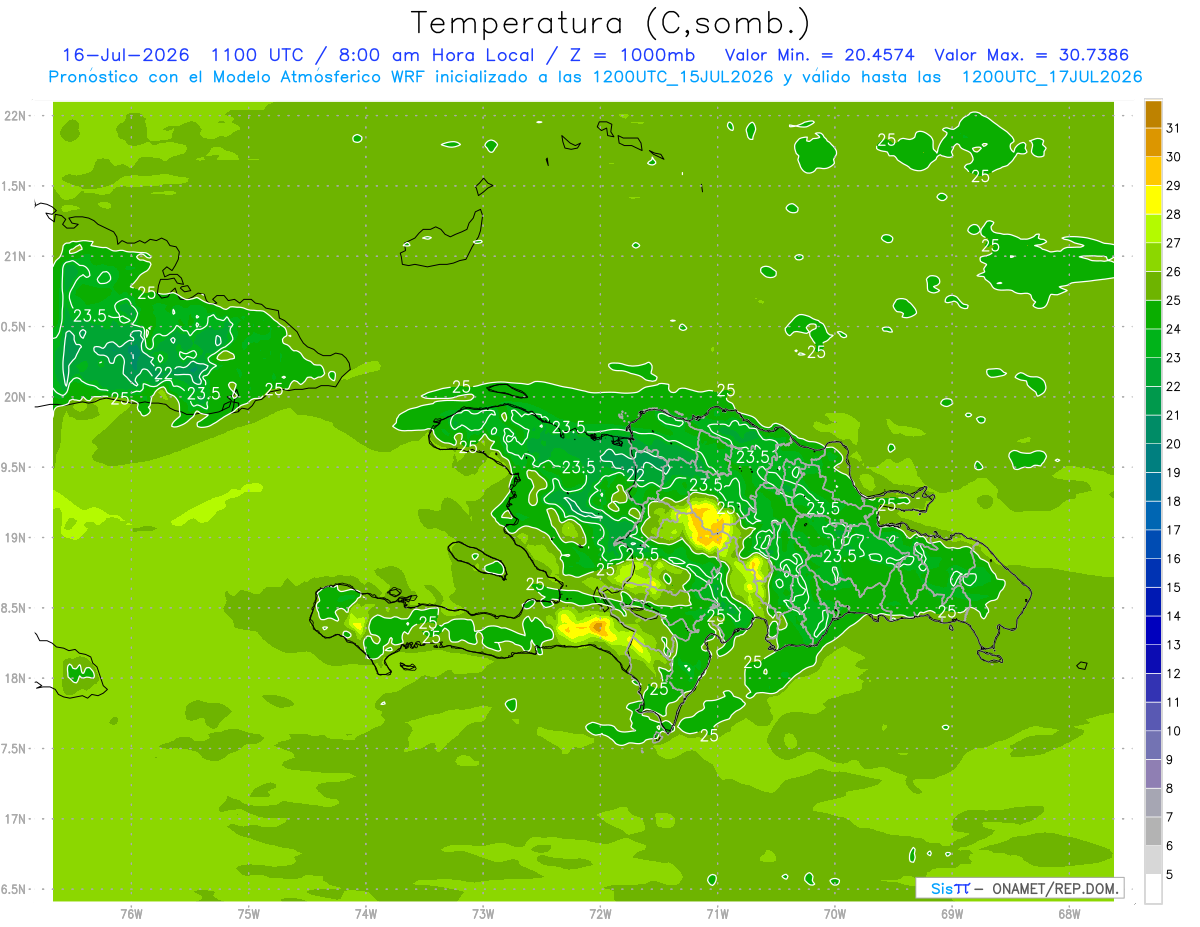
Task: Click legend scale value "5"
Action: click(x=1170, y=874)
